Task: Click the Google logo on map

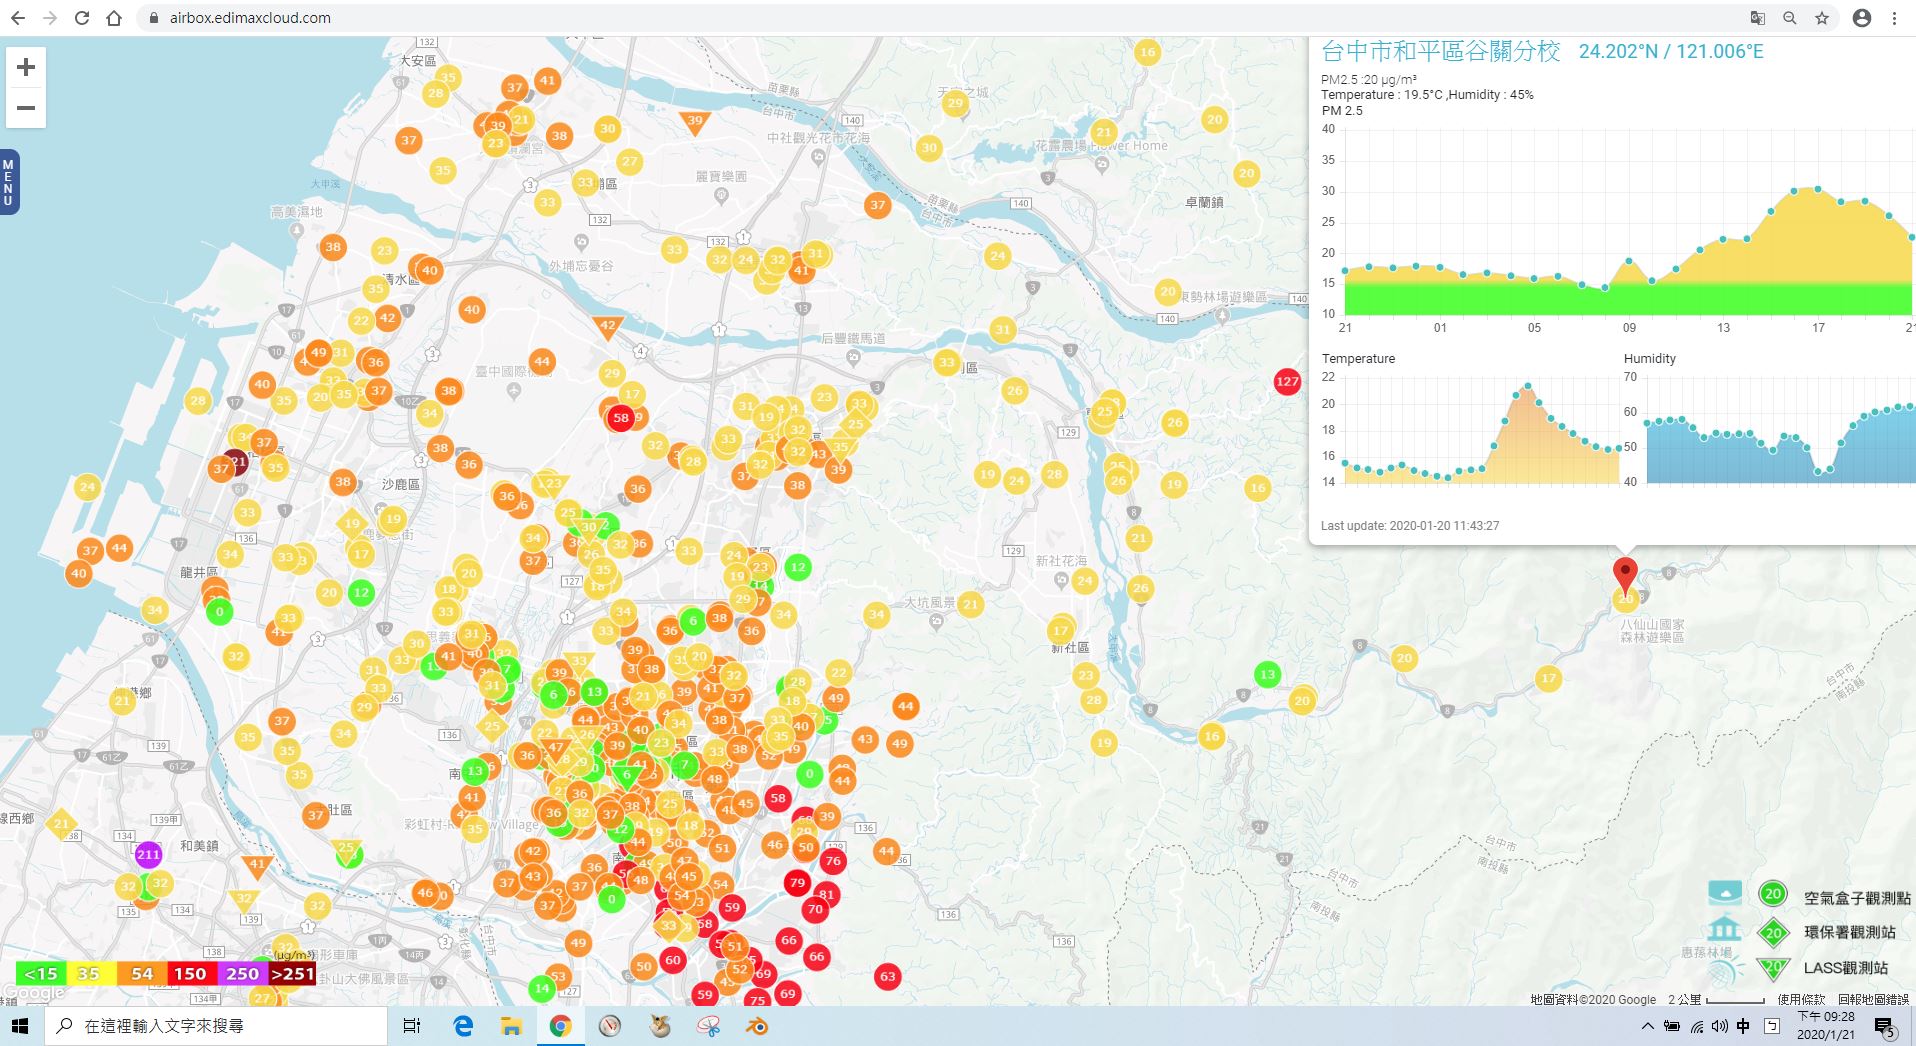Action: pos(34,994)
